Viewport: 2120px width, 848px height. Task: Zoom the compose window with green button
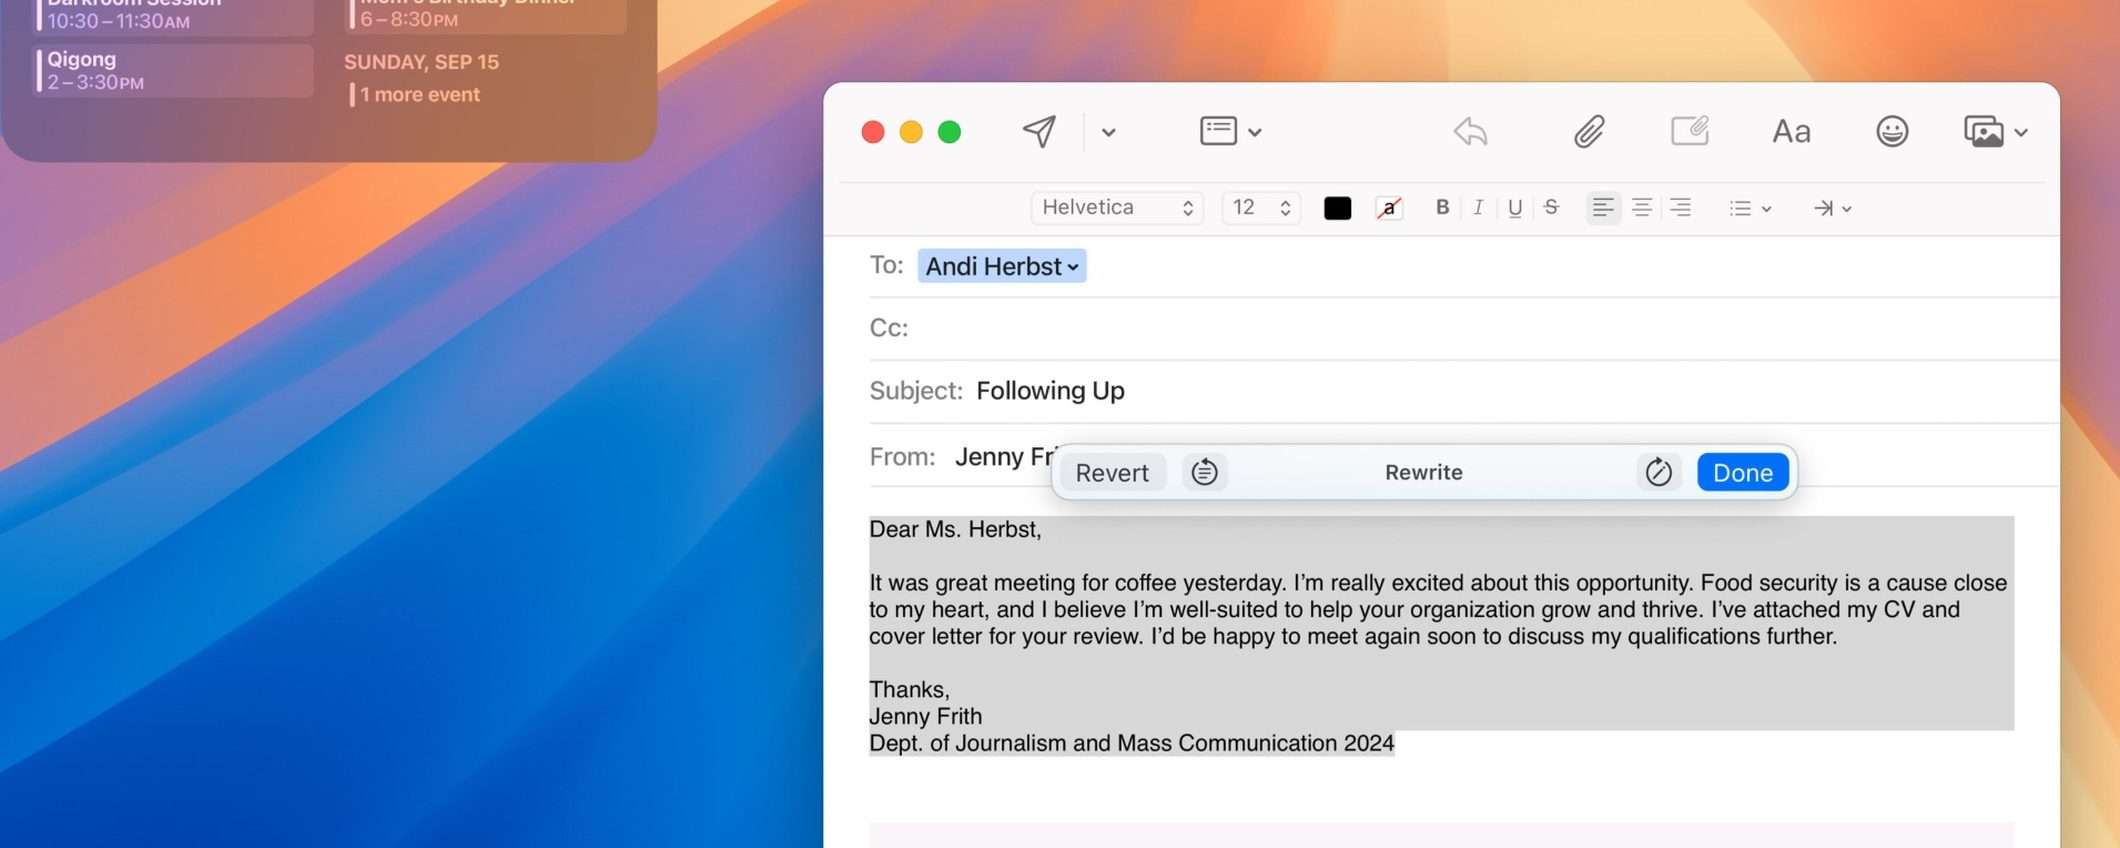(949, 132)
